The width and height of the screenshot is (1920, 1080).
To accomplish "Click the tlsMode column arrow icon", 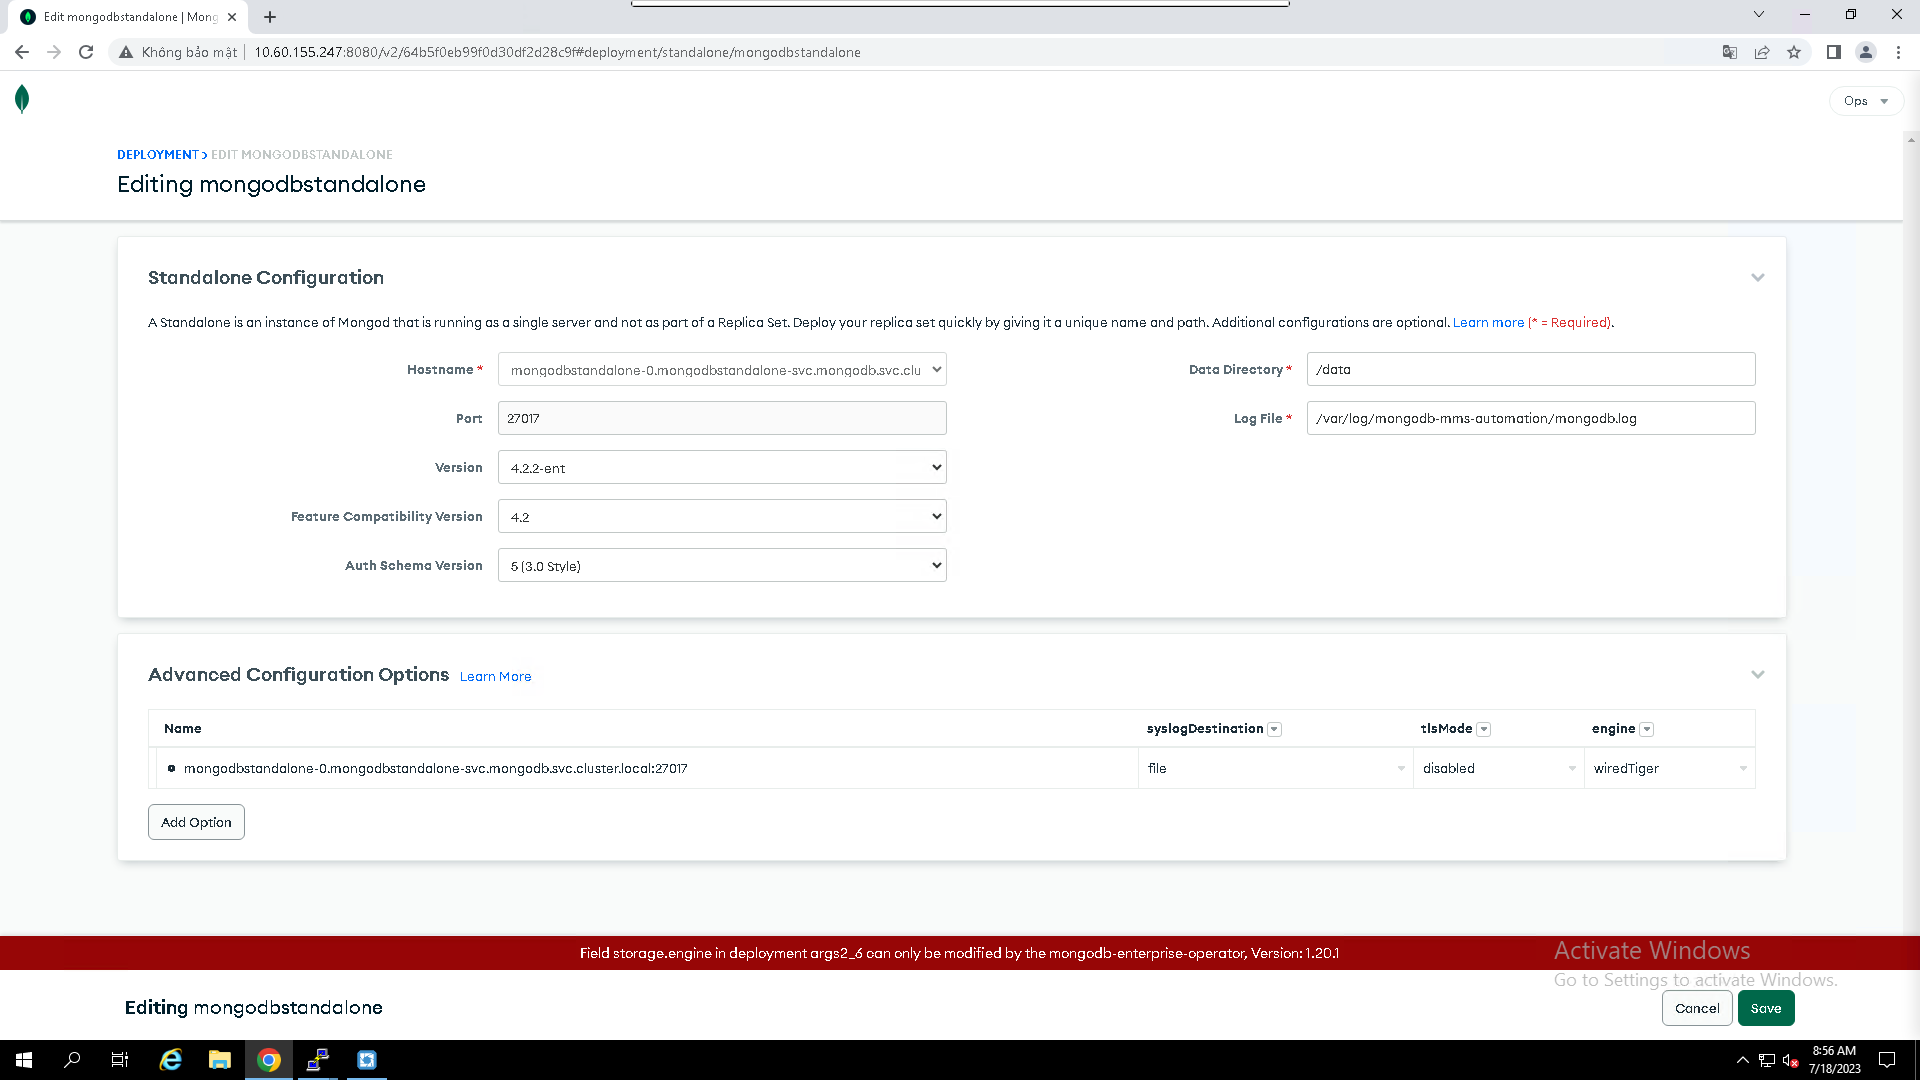I will coord(1484,729).
